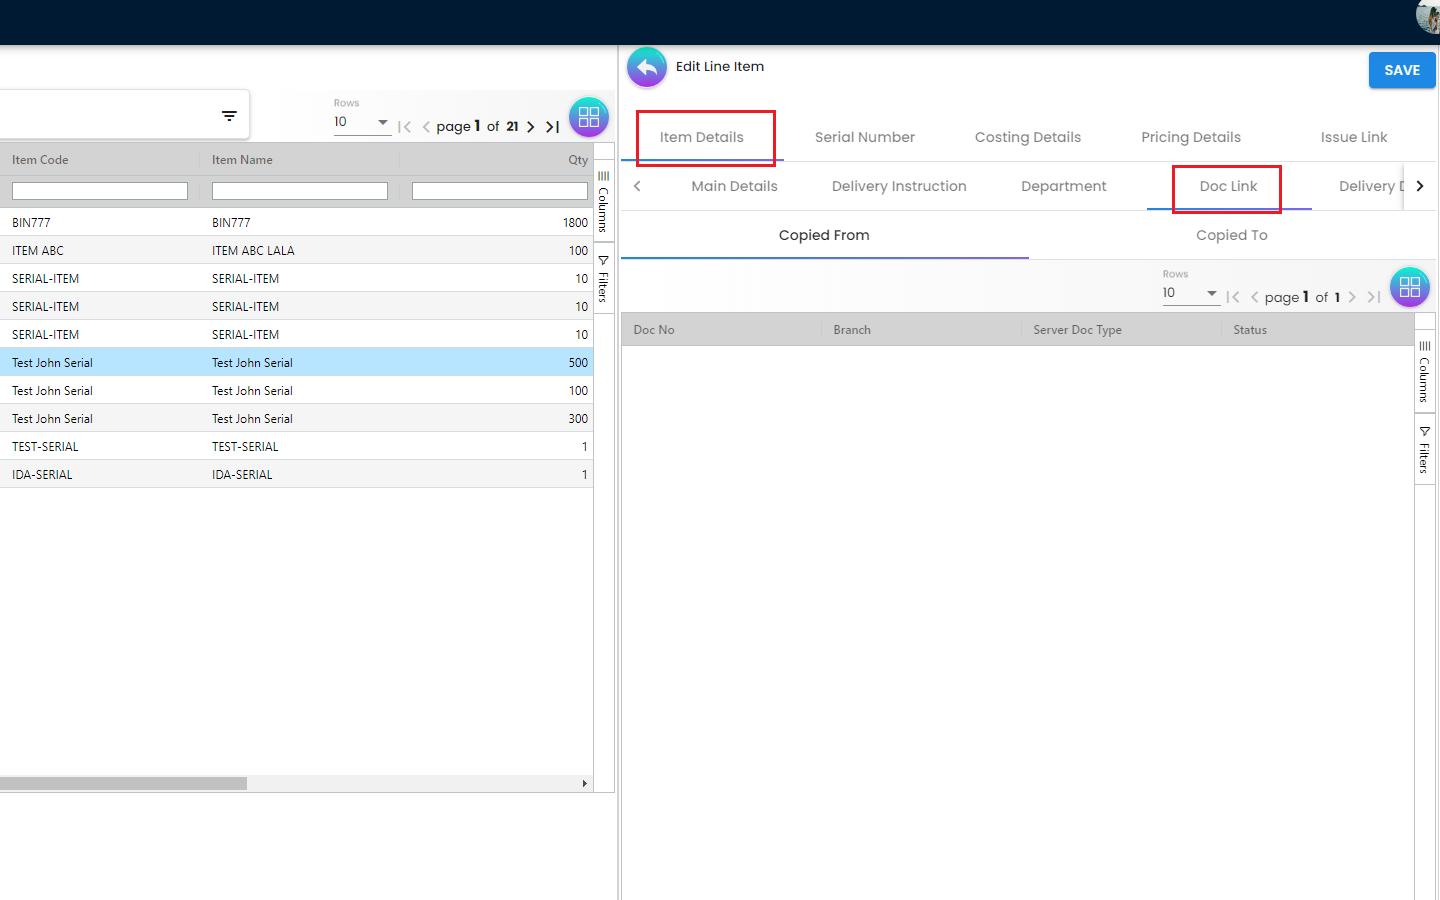Image resolution: width=1440 pixels, height=900 pixels.
Task: Open the Rows dropdown in Doc Link grid
Action: pyautogui.click(x=1189, y=293)
